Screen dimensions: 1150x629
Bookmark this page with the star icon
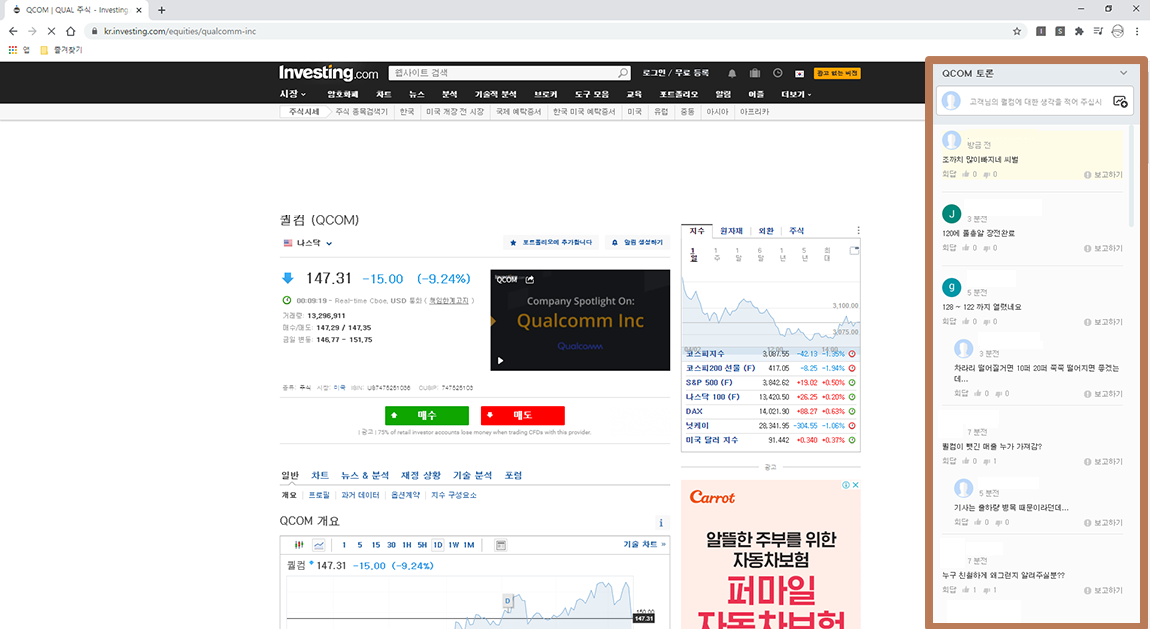point(1017,32)
